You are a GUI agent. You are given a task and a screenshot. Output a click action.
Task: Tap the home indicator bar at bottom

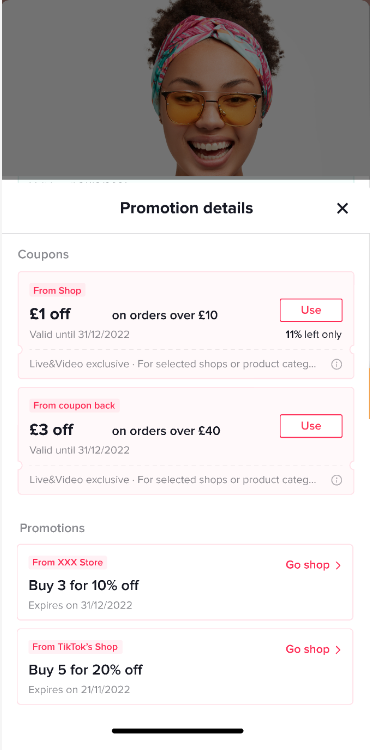(178, 731)
